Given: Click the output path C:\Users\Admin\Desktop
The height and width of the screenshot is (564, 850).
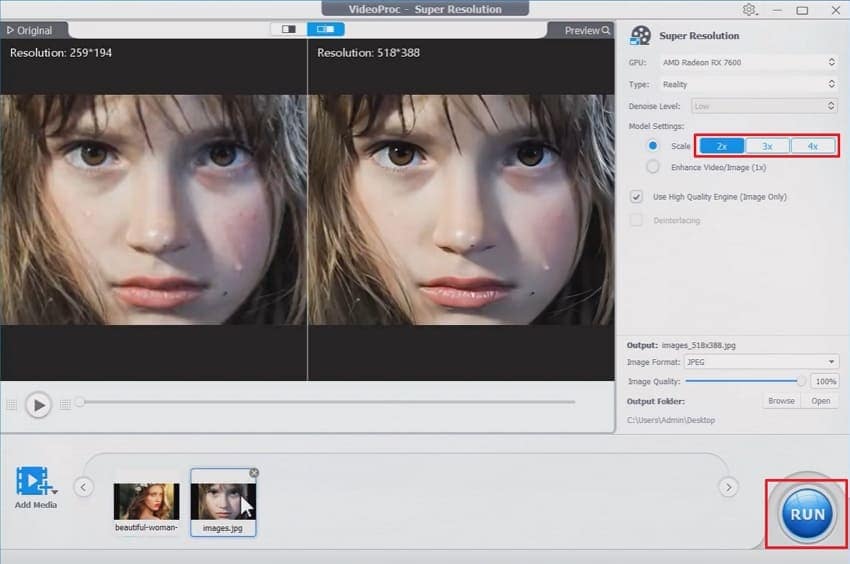Looking at the screenshot, I should [x=671, y=420].
